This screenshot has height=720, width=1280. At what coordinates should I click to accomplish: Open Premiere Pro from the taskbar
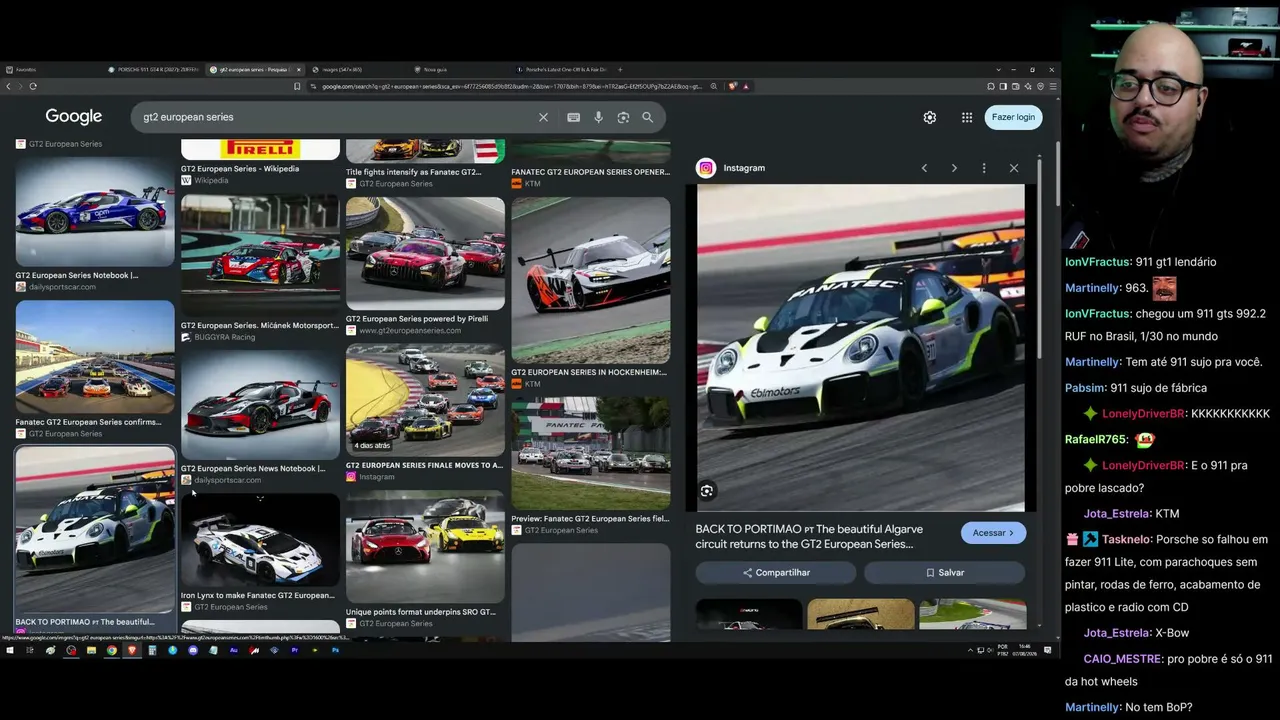pos(295,650)
